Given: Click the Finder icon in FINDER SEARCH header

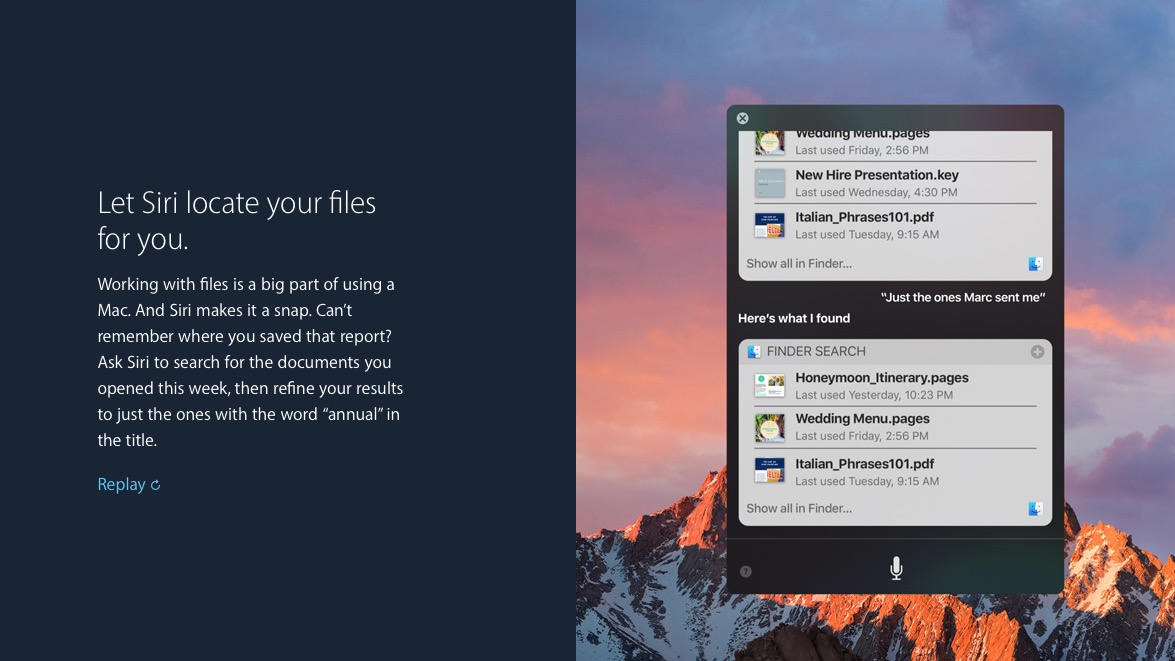Looking at the screenshot, I should coord(754,352).
